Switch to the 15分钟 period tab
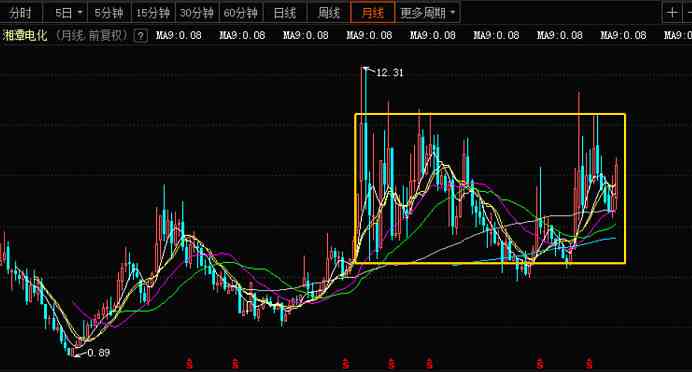The image size is (692, 372). coord(153,12)
